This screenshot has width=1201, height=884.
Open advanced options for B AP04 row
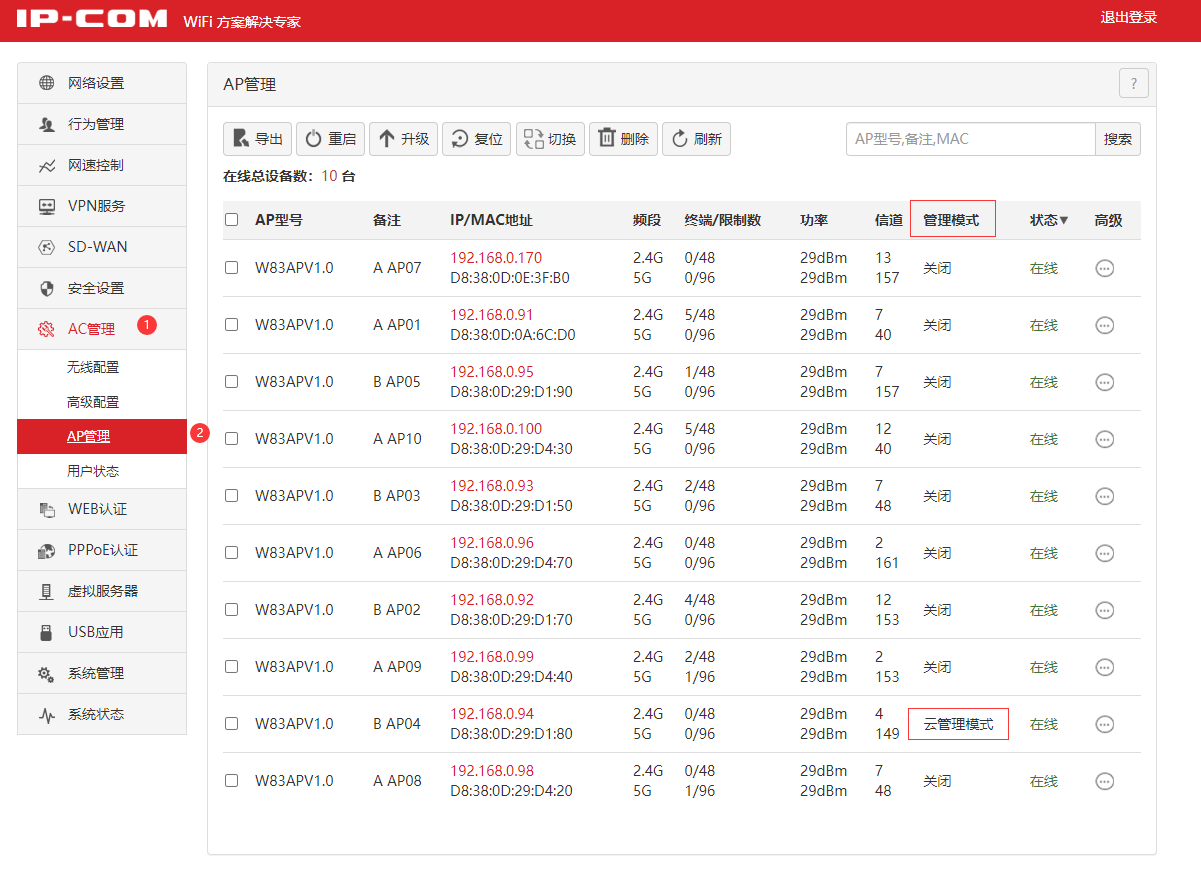(x=1105, y=724)
